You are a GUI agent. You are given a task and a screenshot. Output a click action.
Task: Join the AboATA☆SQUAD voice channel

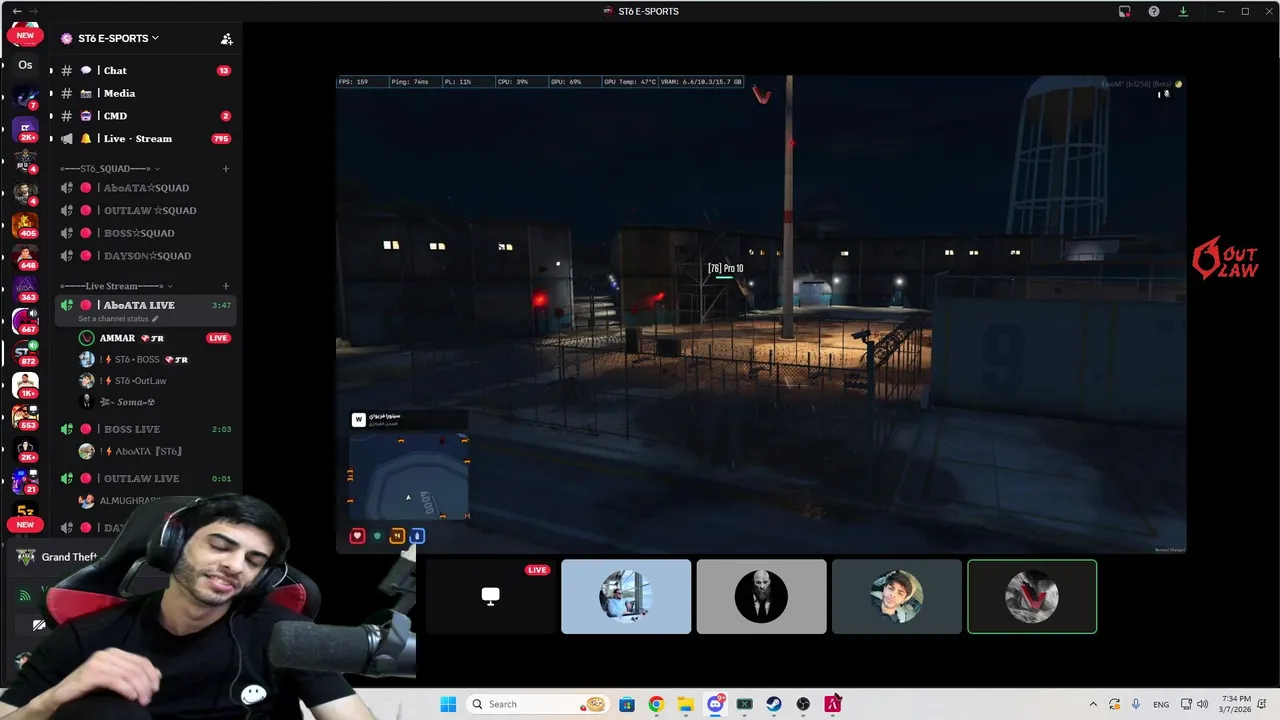(145, 188)
